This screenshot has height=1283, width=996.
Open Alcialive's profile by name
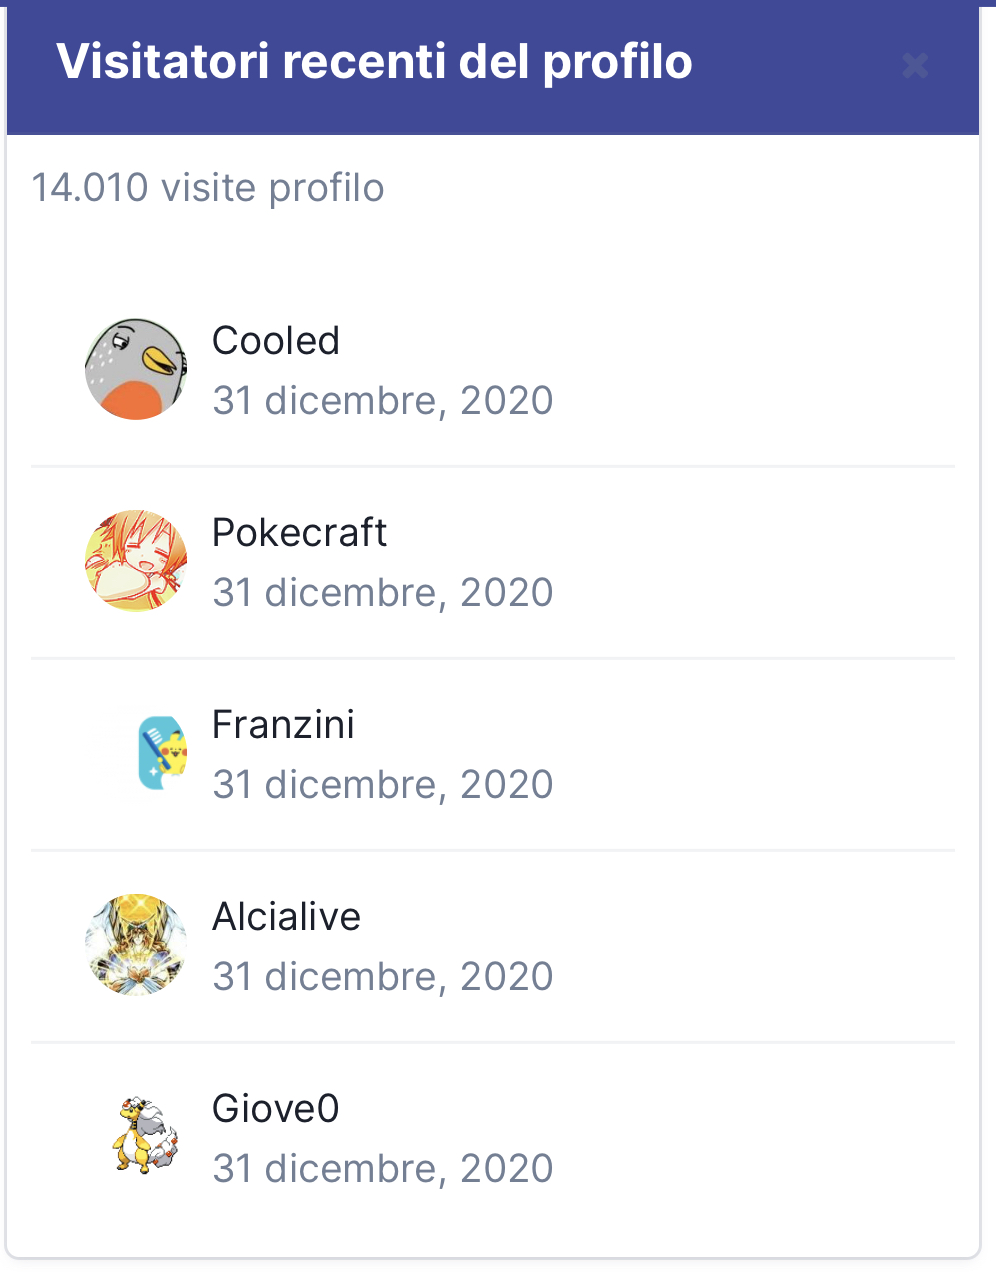[x=286, y=917]
